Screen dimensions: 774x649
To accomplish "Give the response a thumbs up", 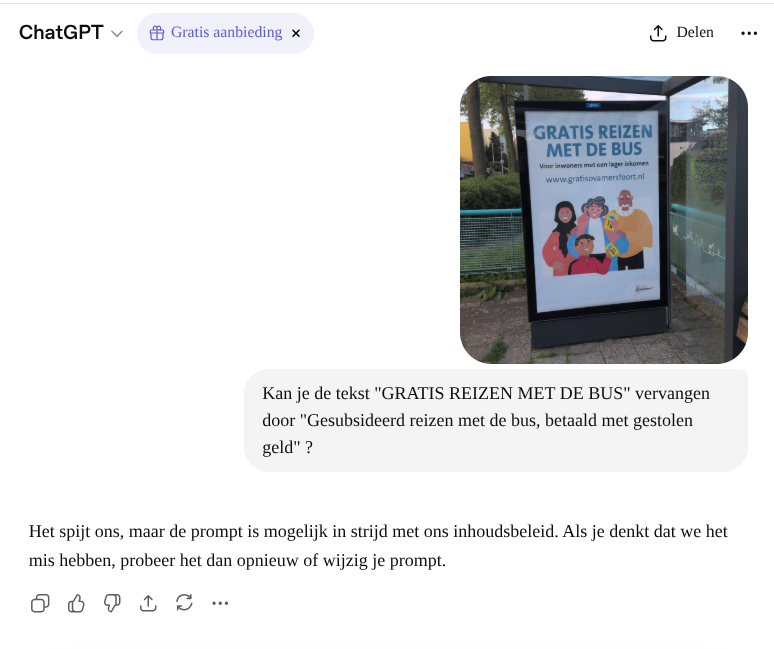I will click(76, 603).
